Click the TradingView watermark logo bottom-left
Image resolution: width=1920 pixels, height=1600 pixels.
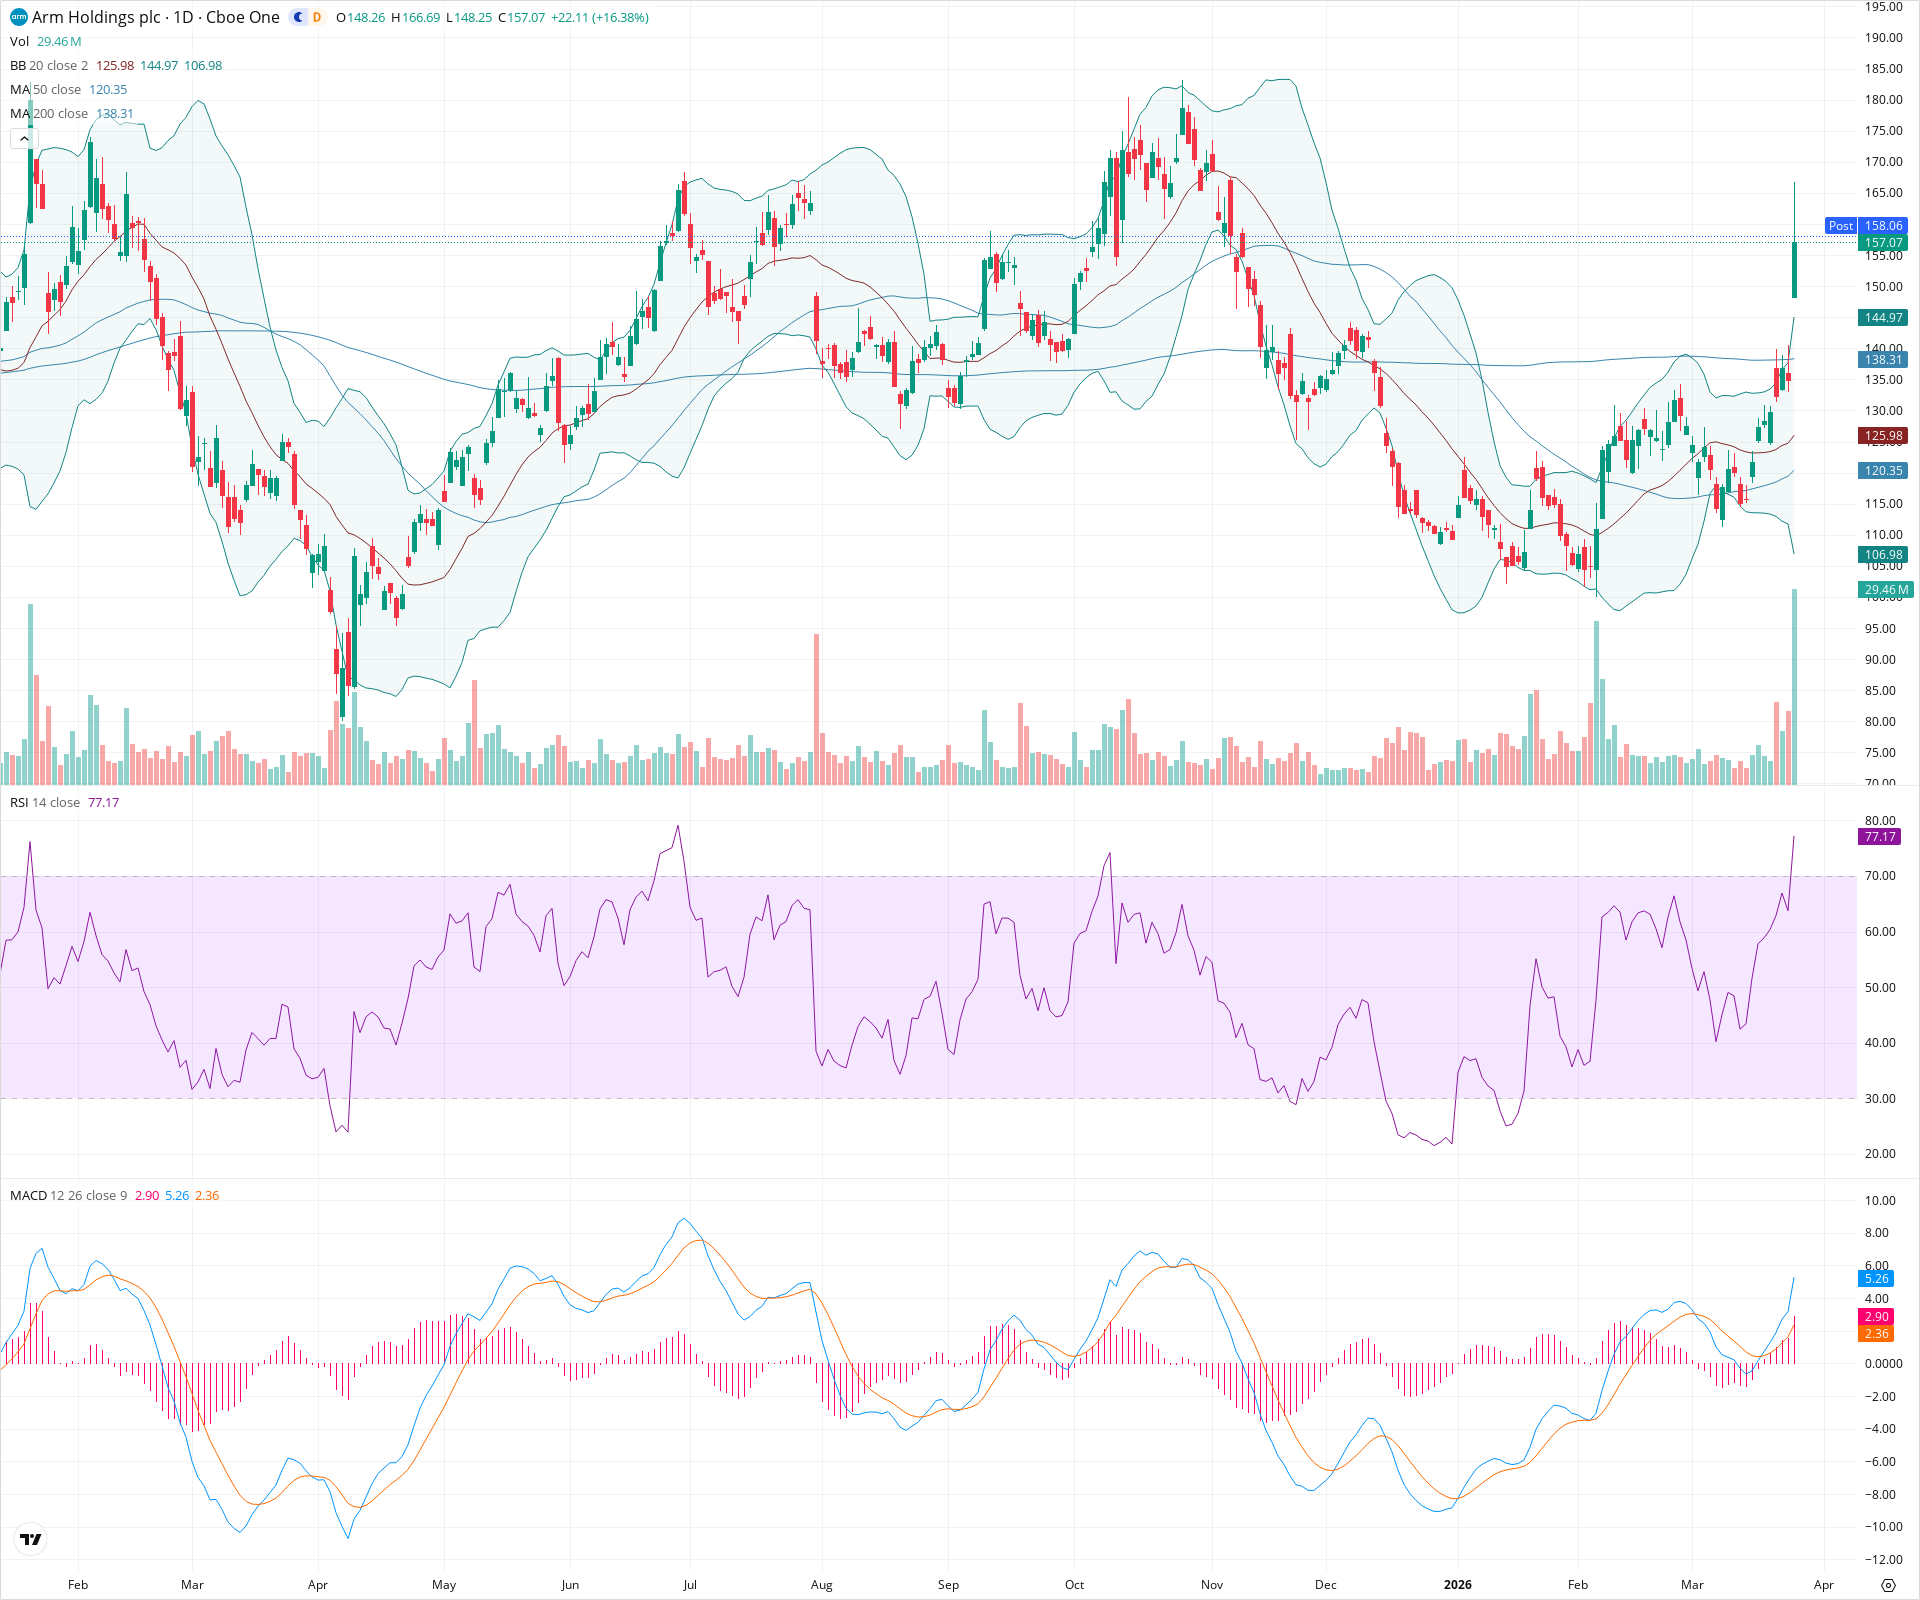pos(30,1538)
